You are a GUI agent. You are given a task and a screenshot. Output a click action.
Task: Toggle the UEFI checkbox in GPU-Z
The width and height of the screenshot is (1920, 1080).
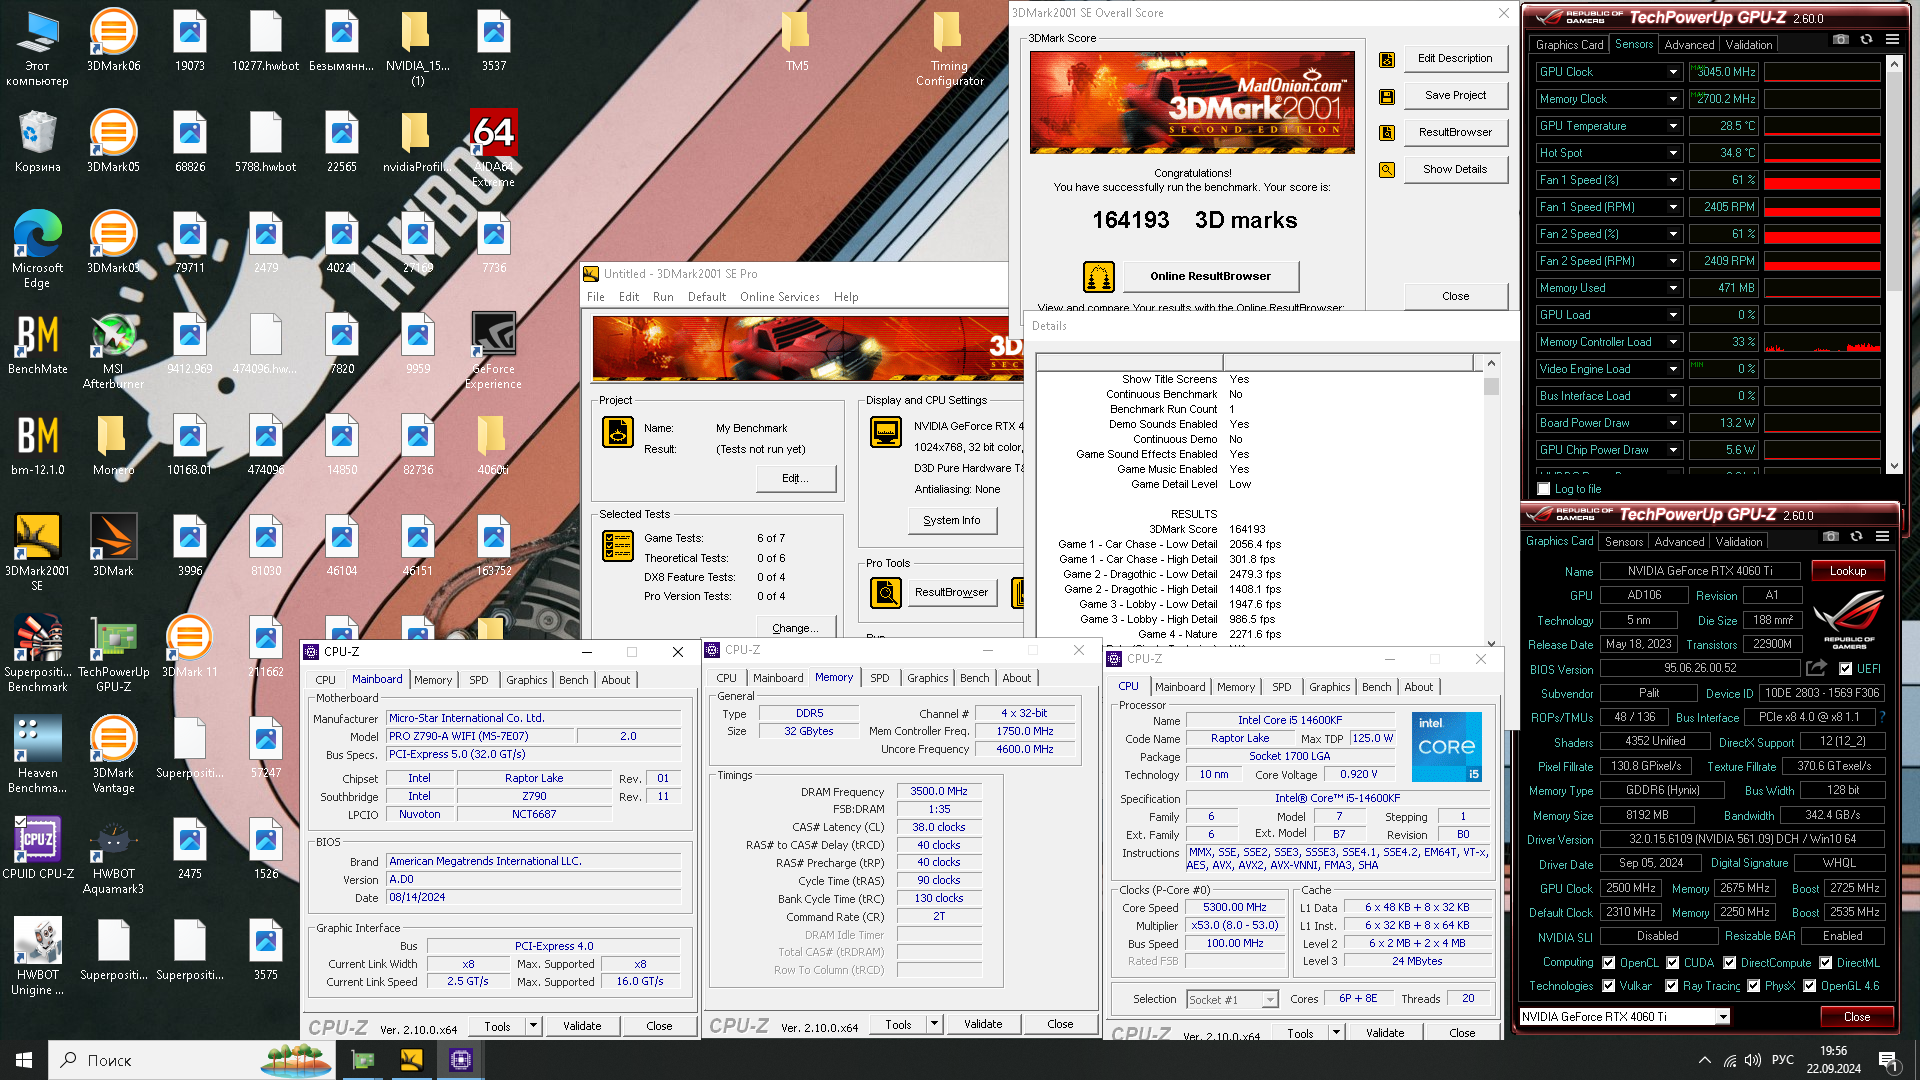tap(1846, 669)
